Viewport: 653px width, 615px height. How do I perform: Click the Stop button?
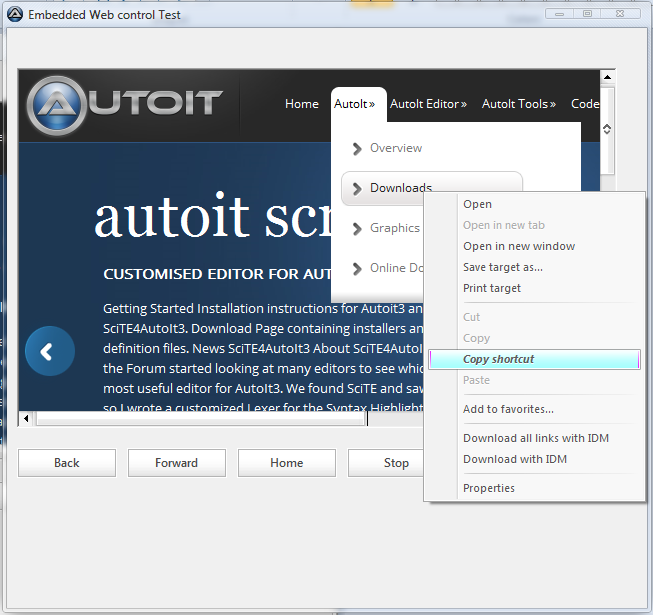[386, 463]
